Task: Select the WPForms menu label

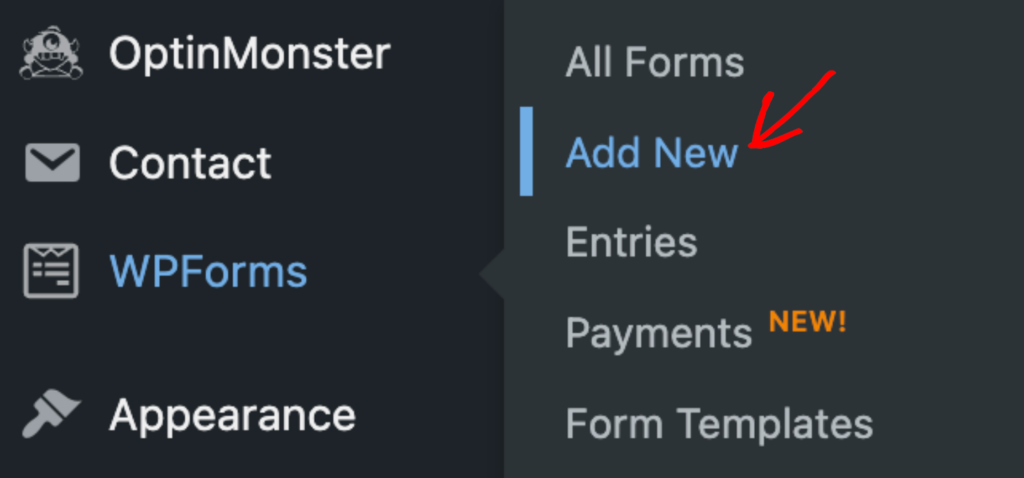Action: click(x=208, y=271)
